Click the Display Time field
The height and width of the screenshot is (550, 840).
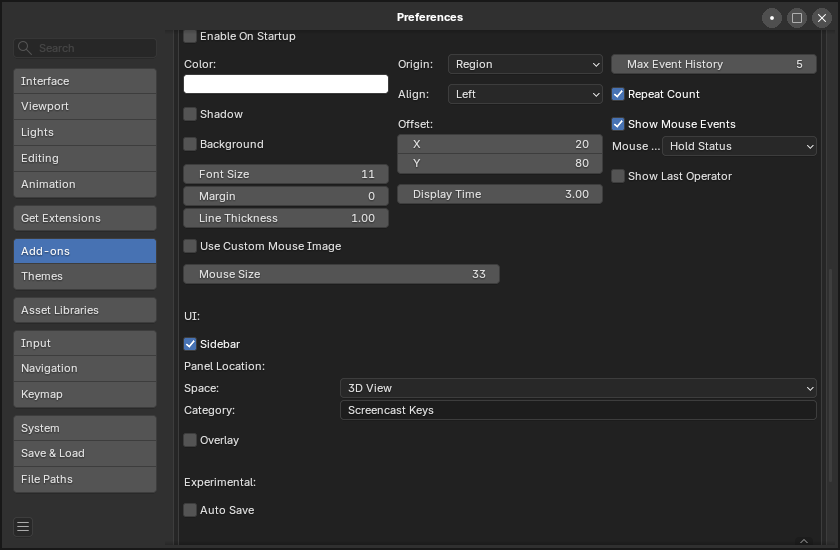pos(500,194)
